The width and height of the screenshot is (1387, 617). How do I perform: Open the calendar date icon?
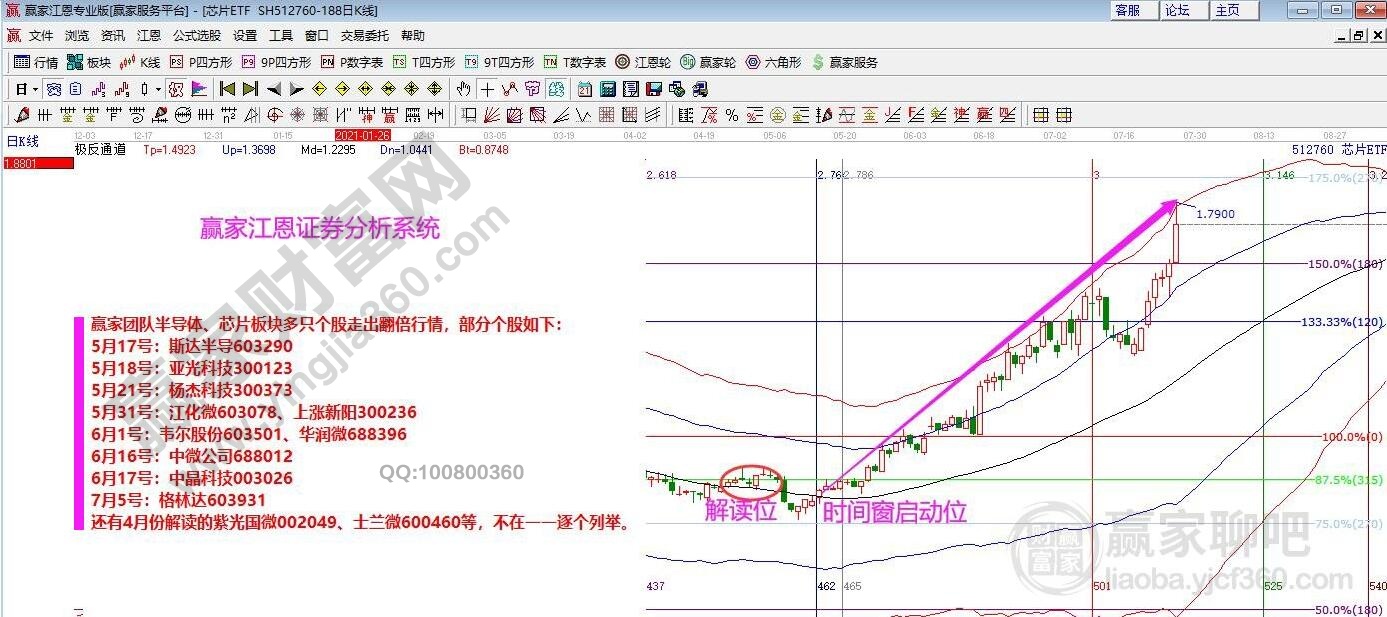tap(585, 89)
